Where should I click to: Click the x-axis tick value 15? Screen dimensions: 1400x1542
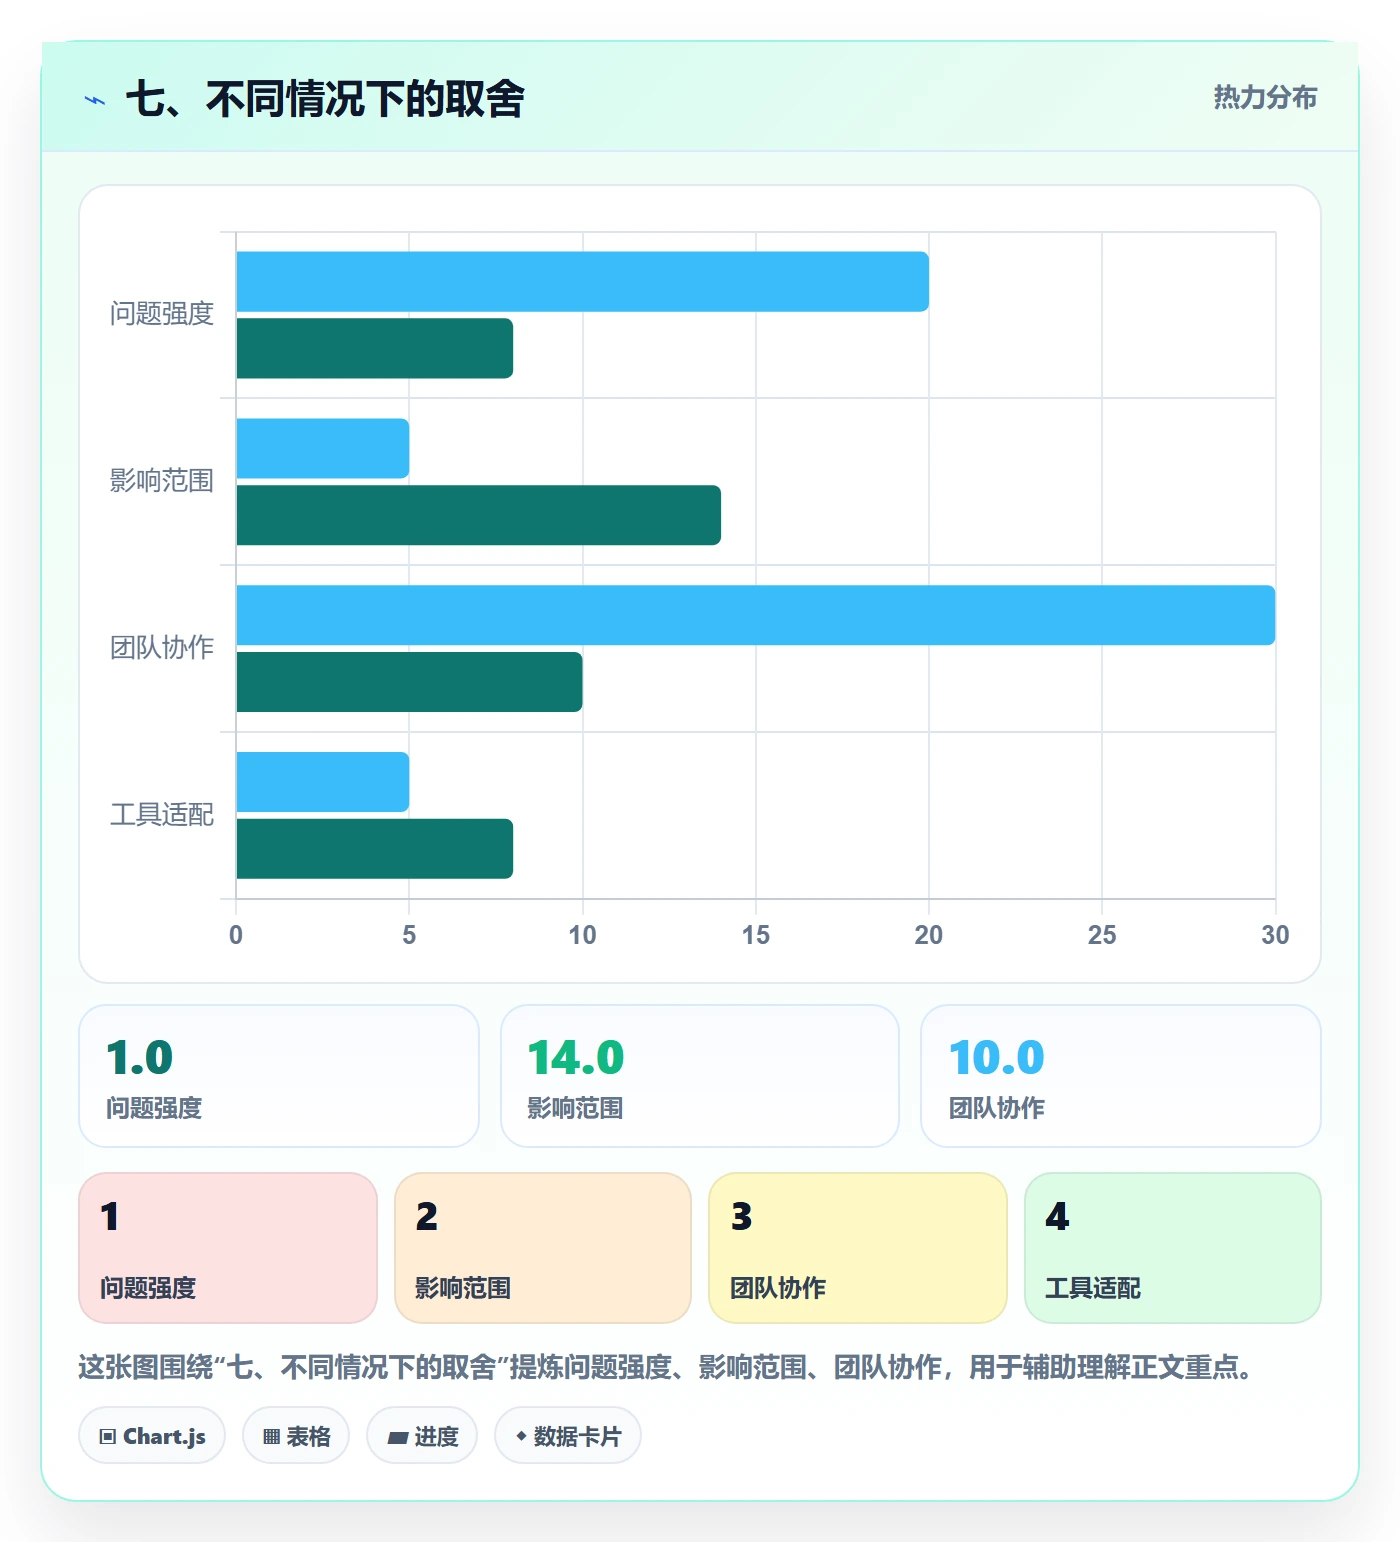tap(756, 935)
